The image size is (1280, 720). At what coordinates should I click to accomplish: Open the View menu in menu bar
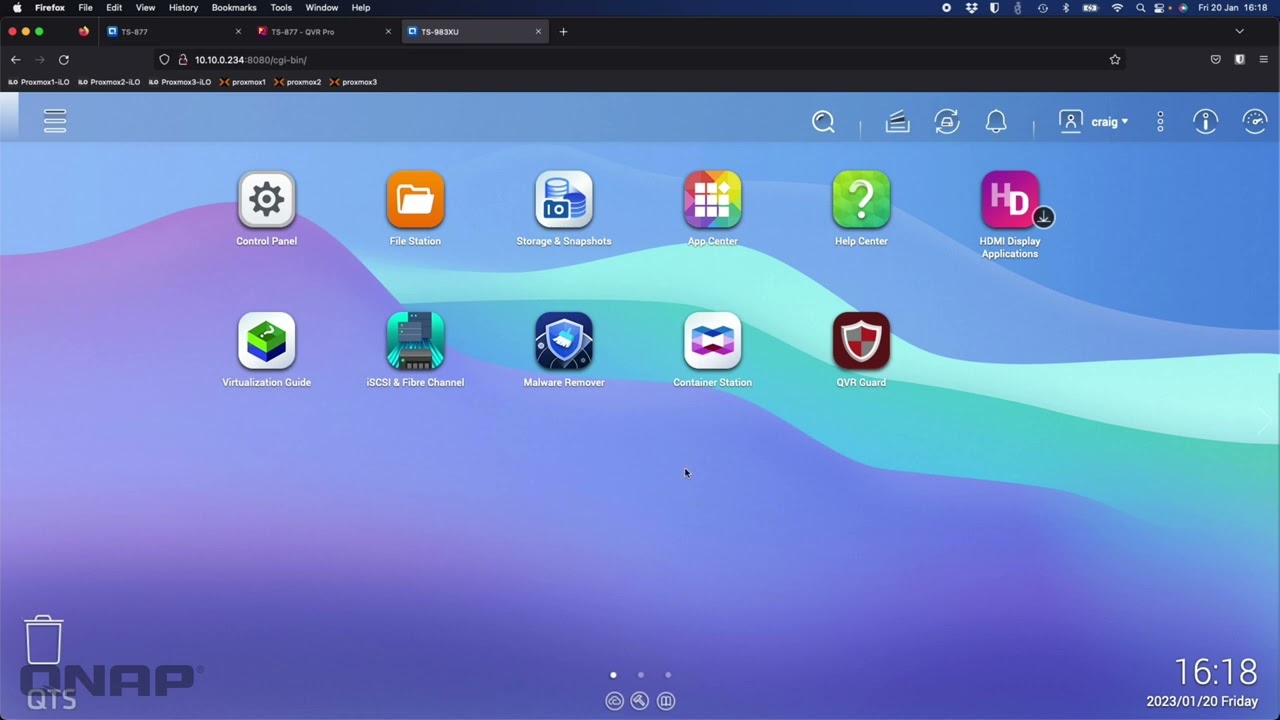click(145, 8)
